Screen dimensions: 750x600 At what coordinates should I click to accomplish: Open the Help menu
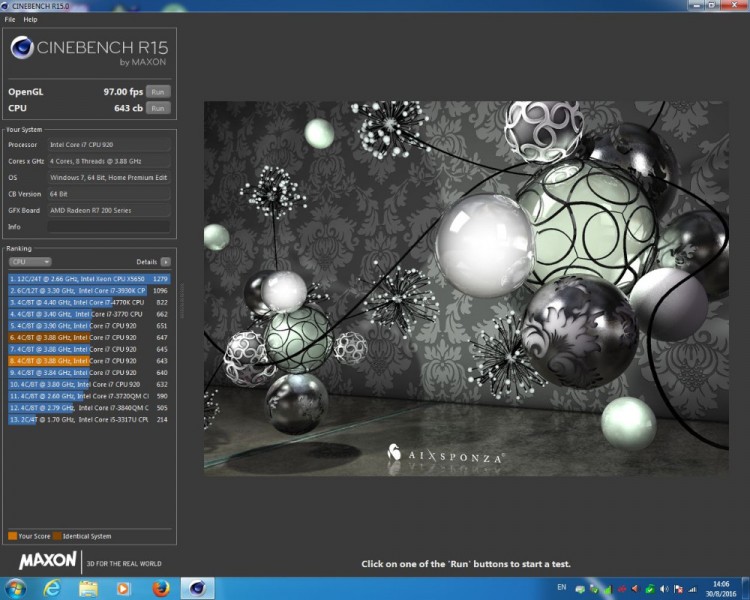pos(30,19)
